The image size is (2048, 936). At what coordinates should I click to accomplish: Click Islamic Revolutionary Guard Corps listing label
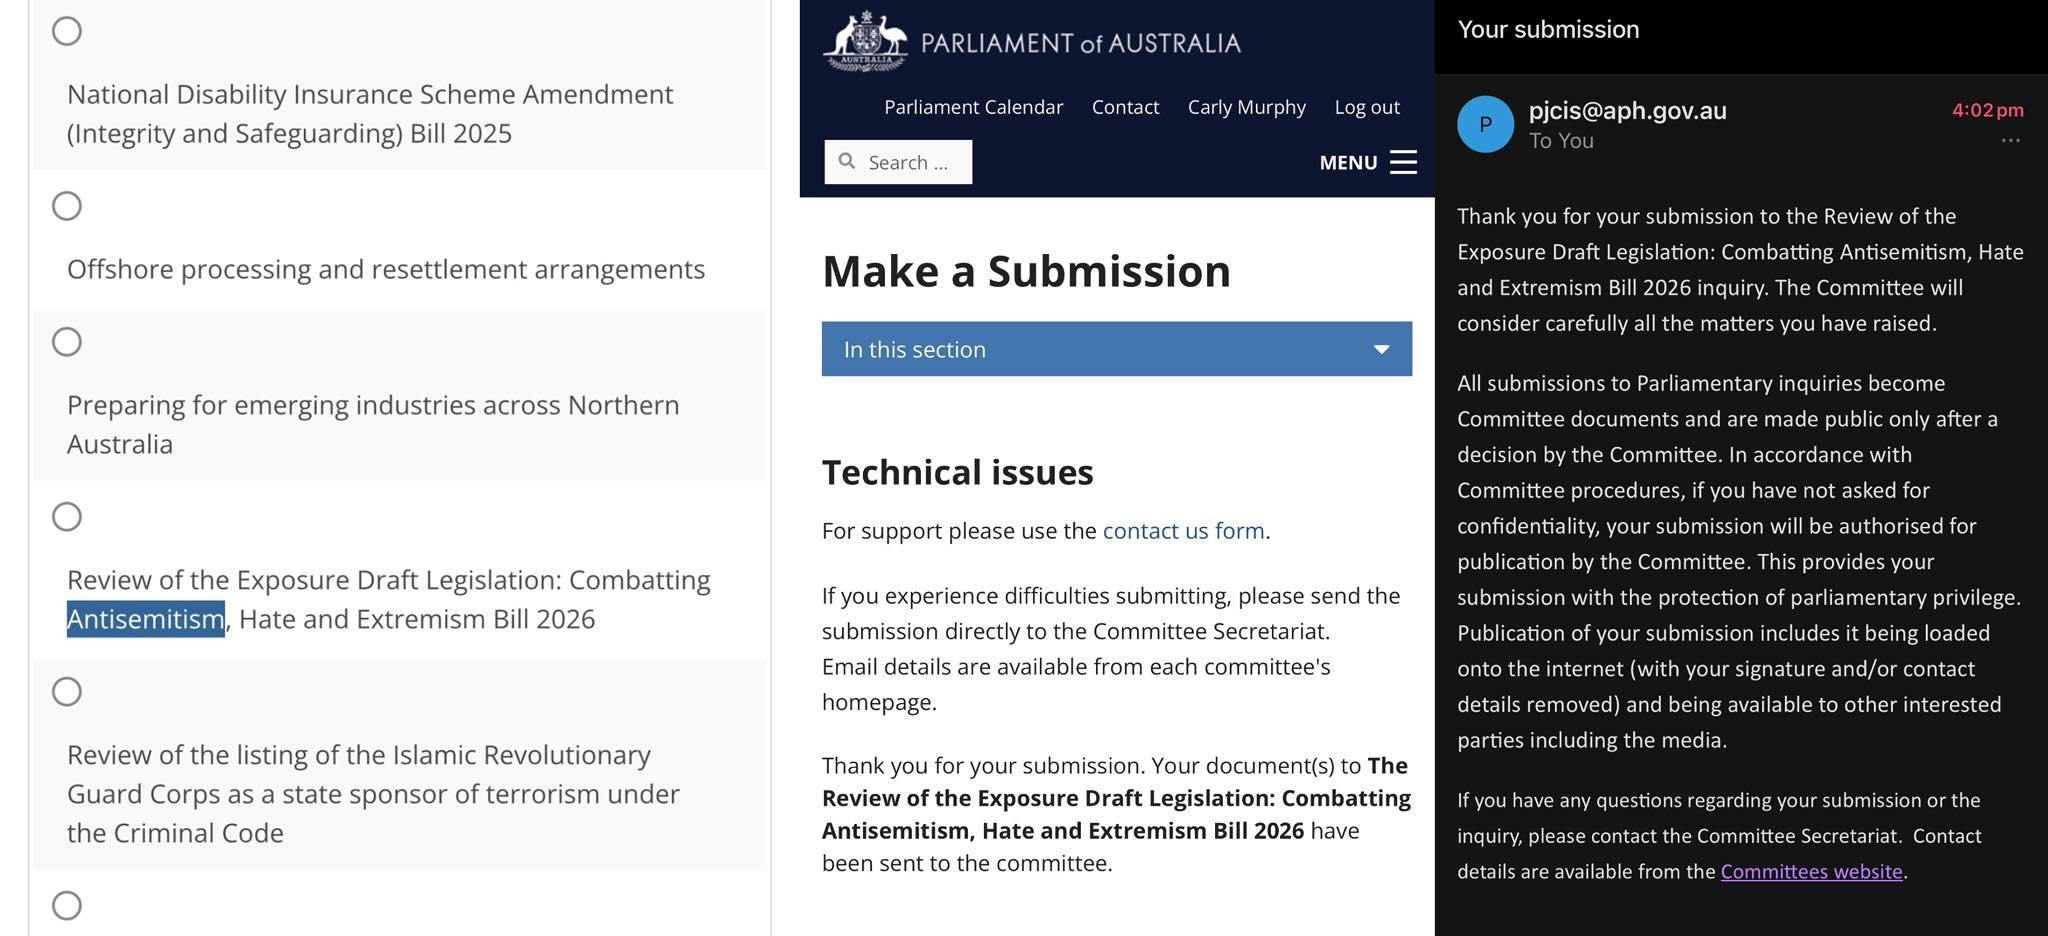point(373,794)
